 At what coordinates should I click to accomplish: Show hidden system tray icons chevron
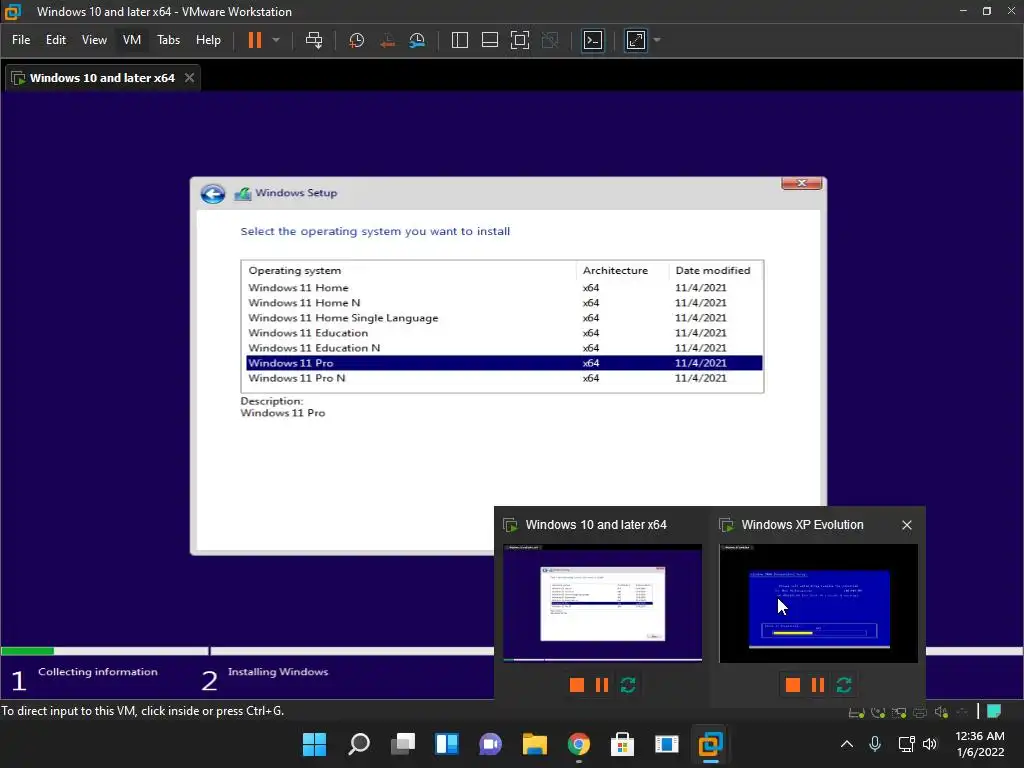846,744
